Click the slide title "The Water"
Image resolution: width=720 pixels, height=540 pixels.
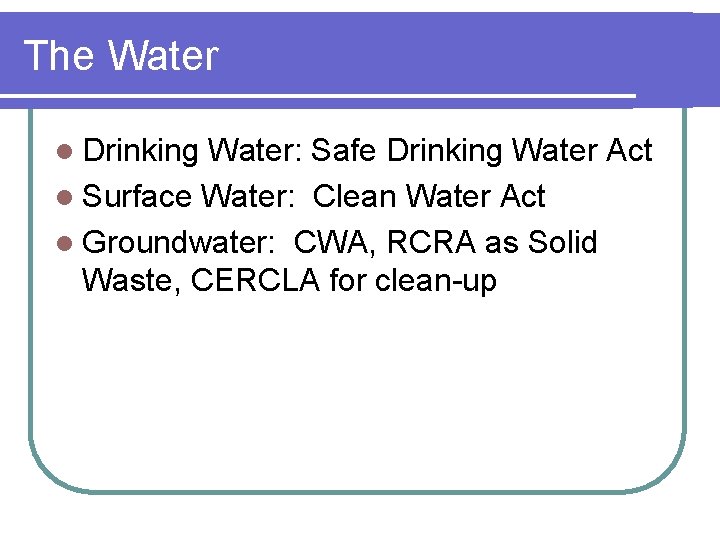tap(121, 56)
